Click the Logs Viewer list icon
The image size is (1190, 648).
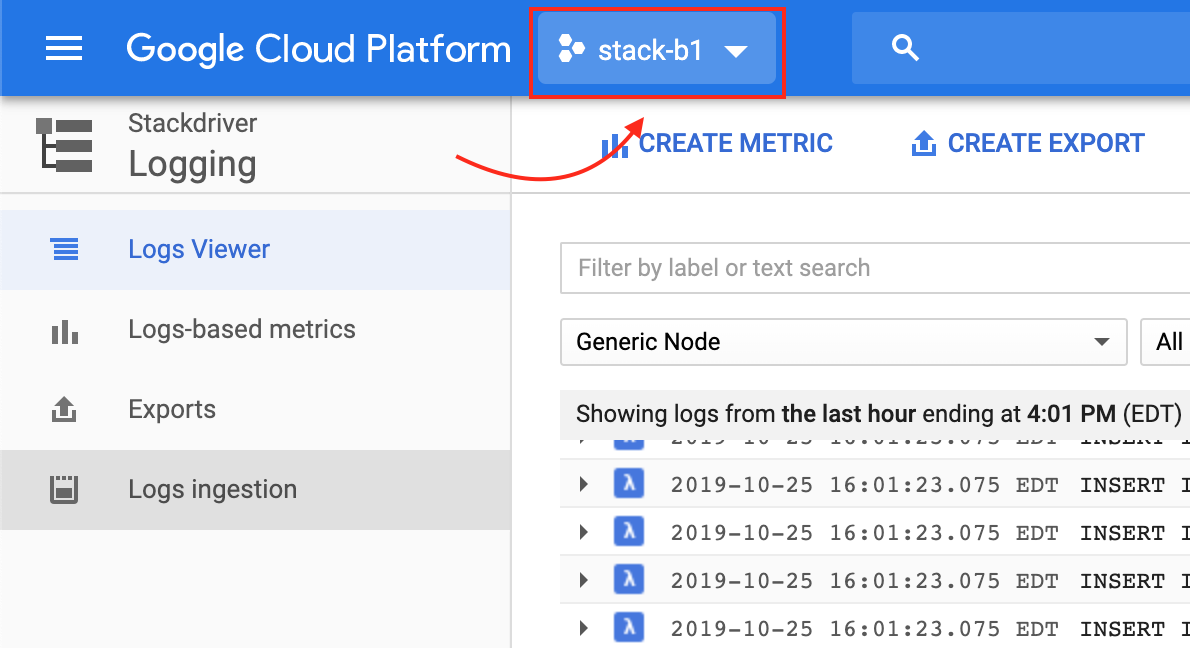point(65,250)
